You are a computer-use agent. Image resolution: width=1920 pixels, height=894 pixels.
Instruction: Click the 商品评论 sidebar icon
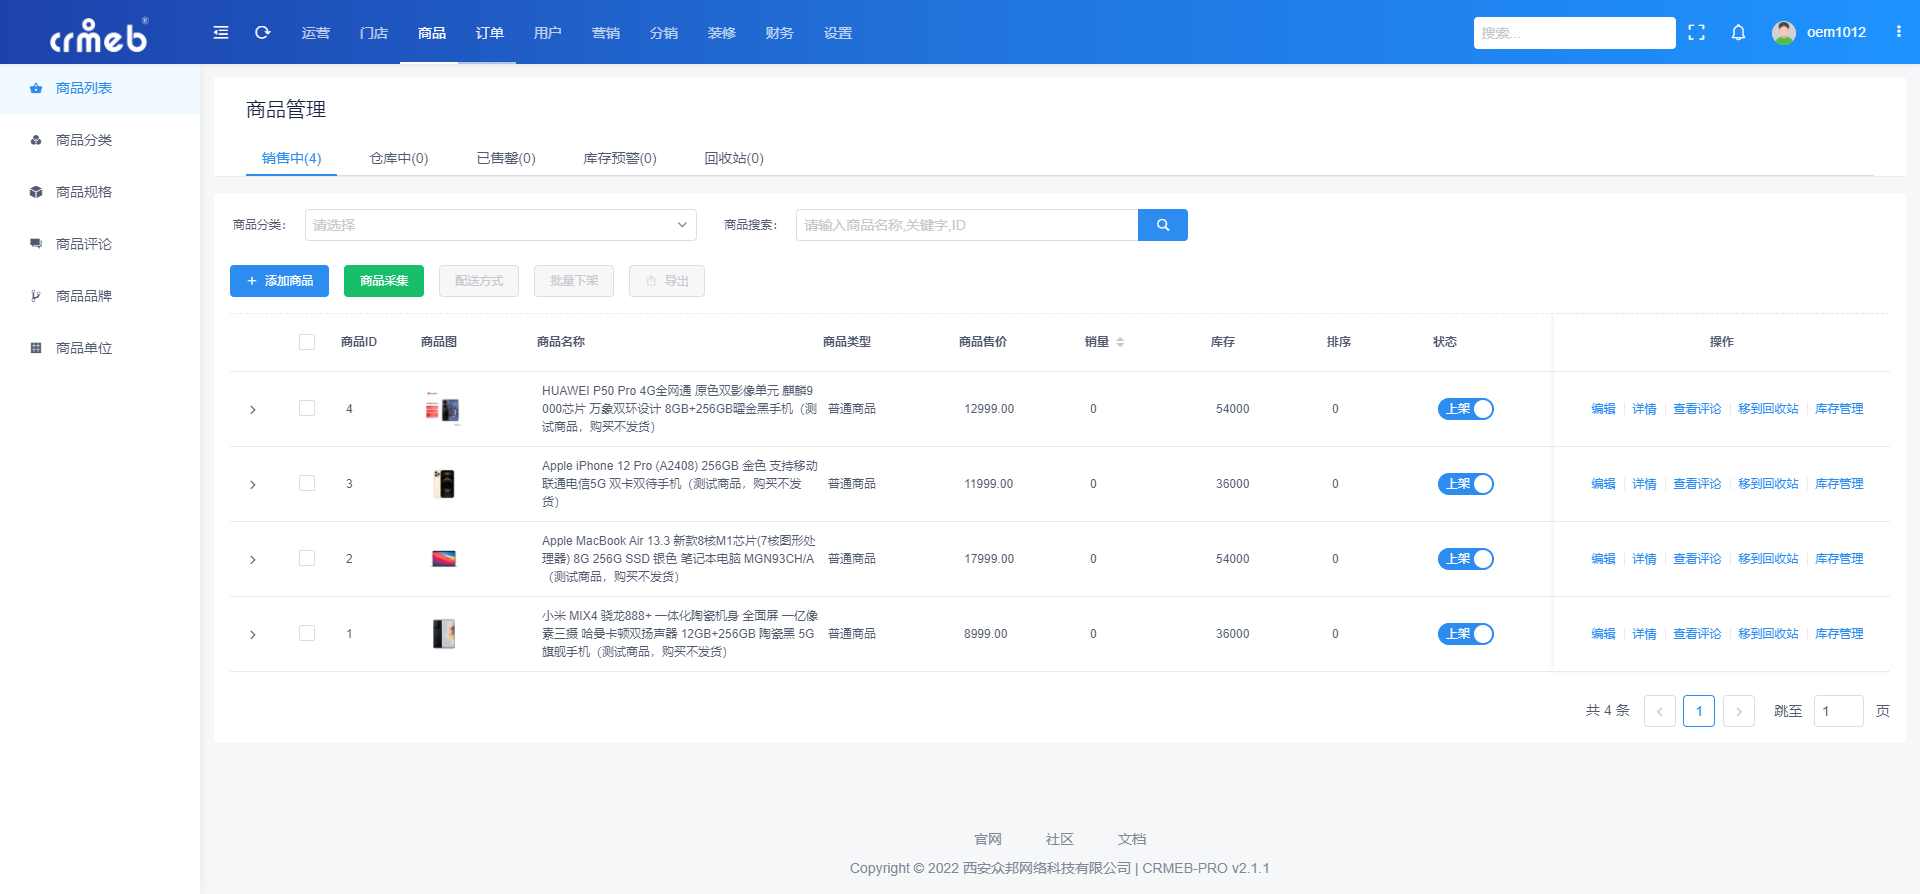tap(36, 244)
